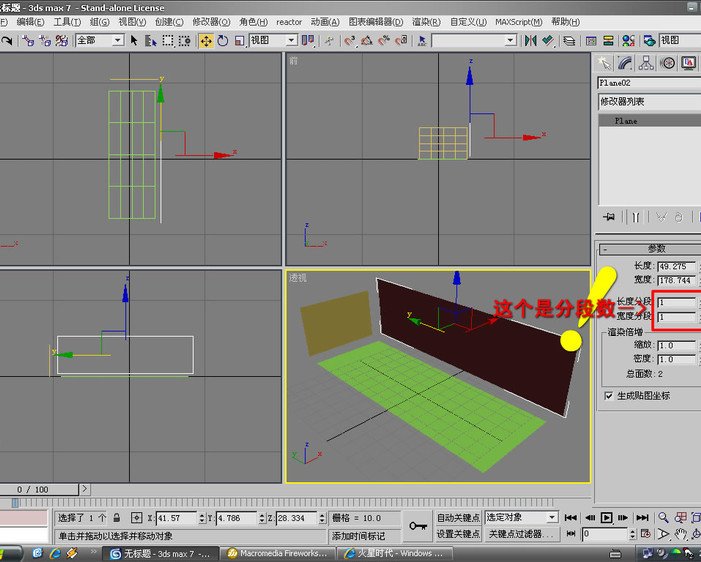Viewport: 701px width, 562px height.
Task: Toggle the Percent Snap icon
Action: tap(384, 41)
